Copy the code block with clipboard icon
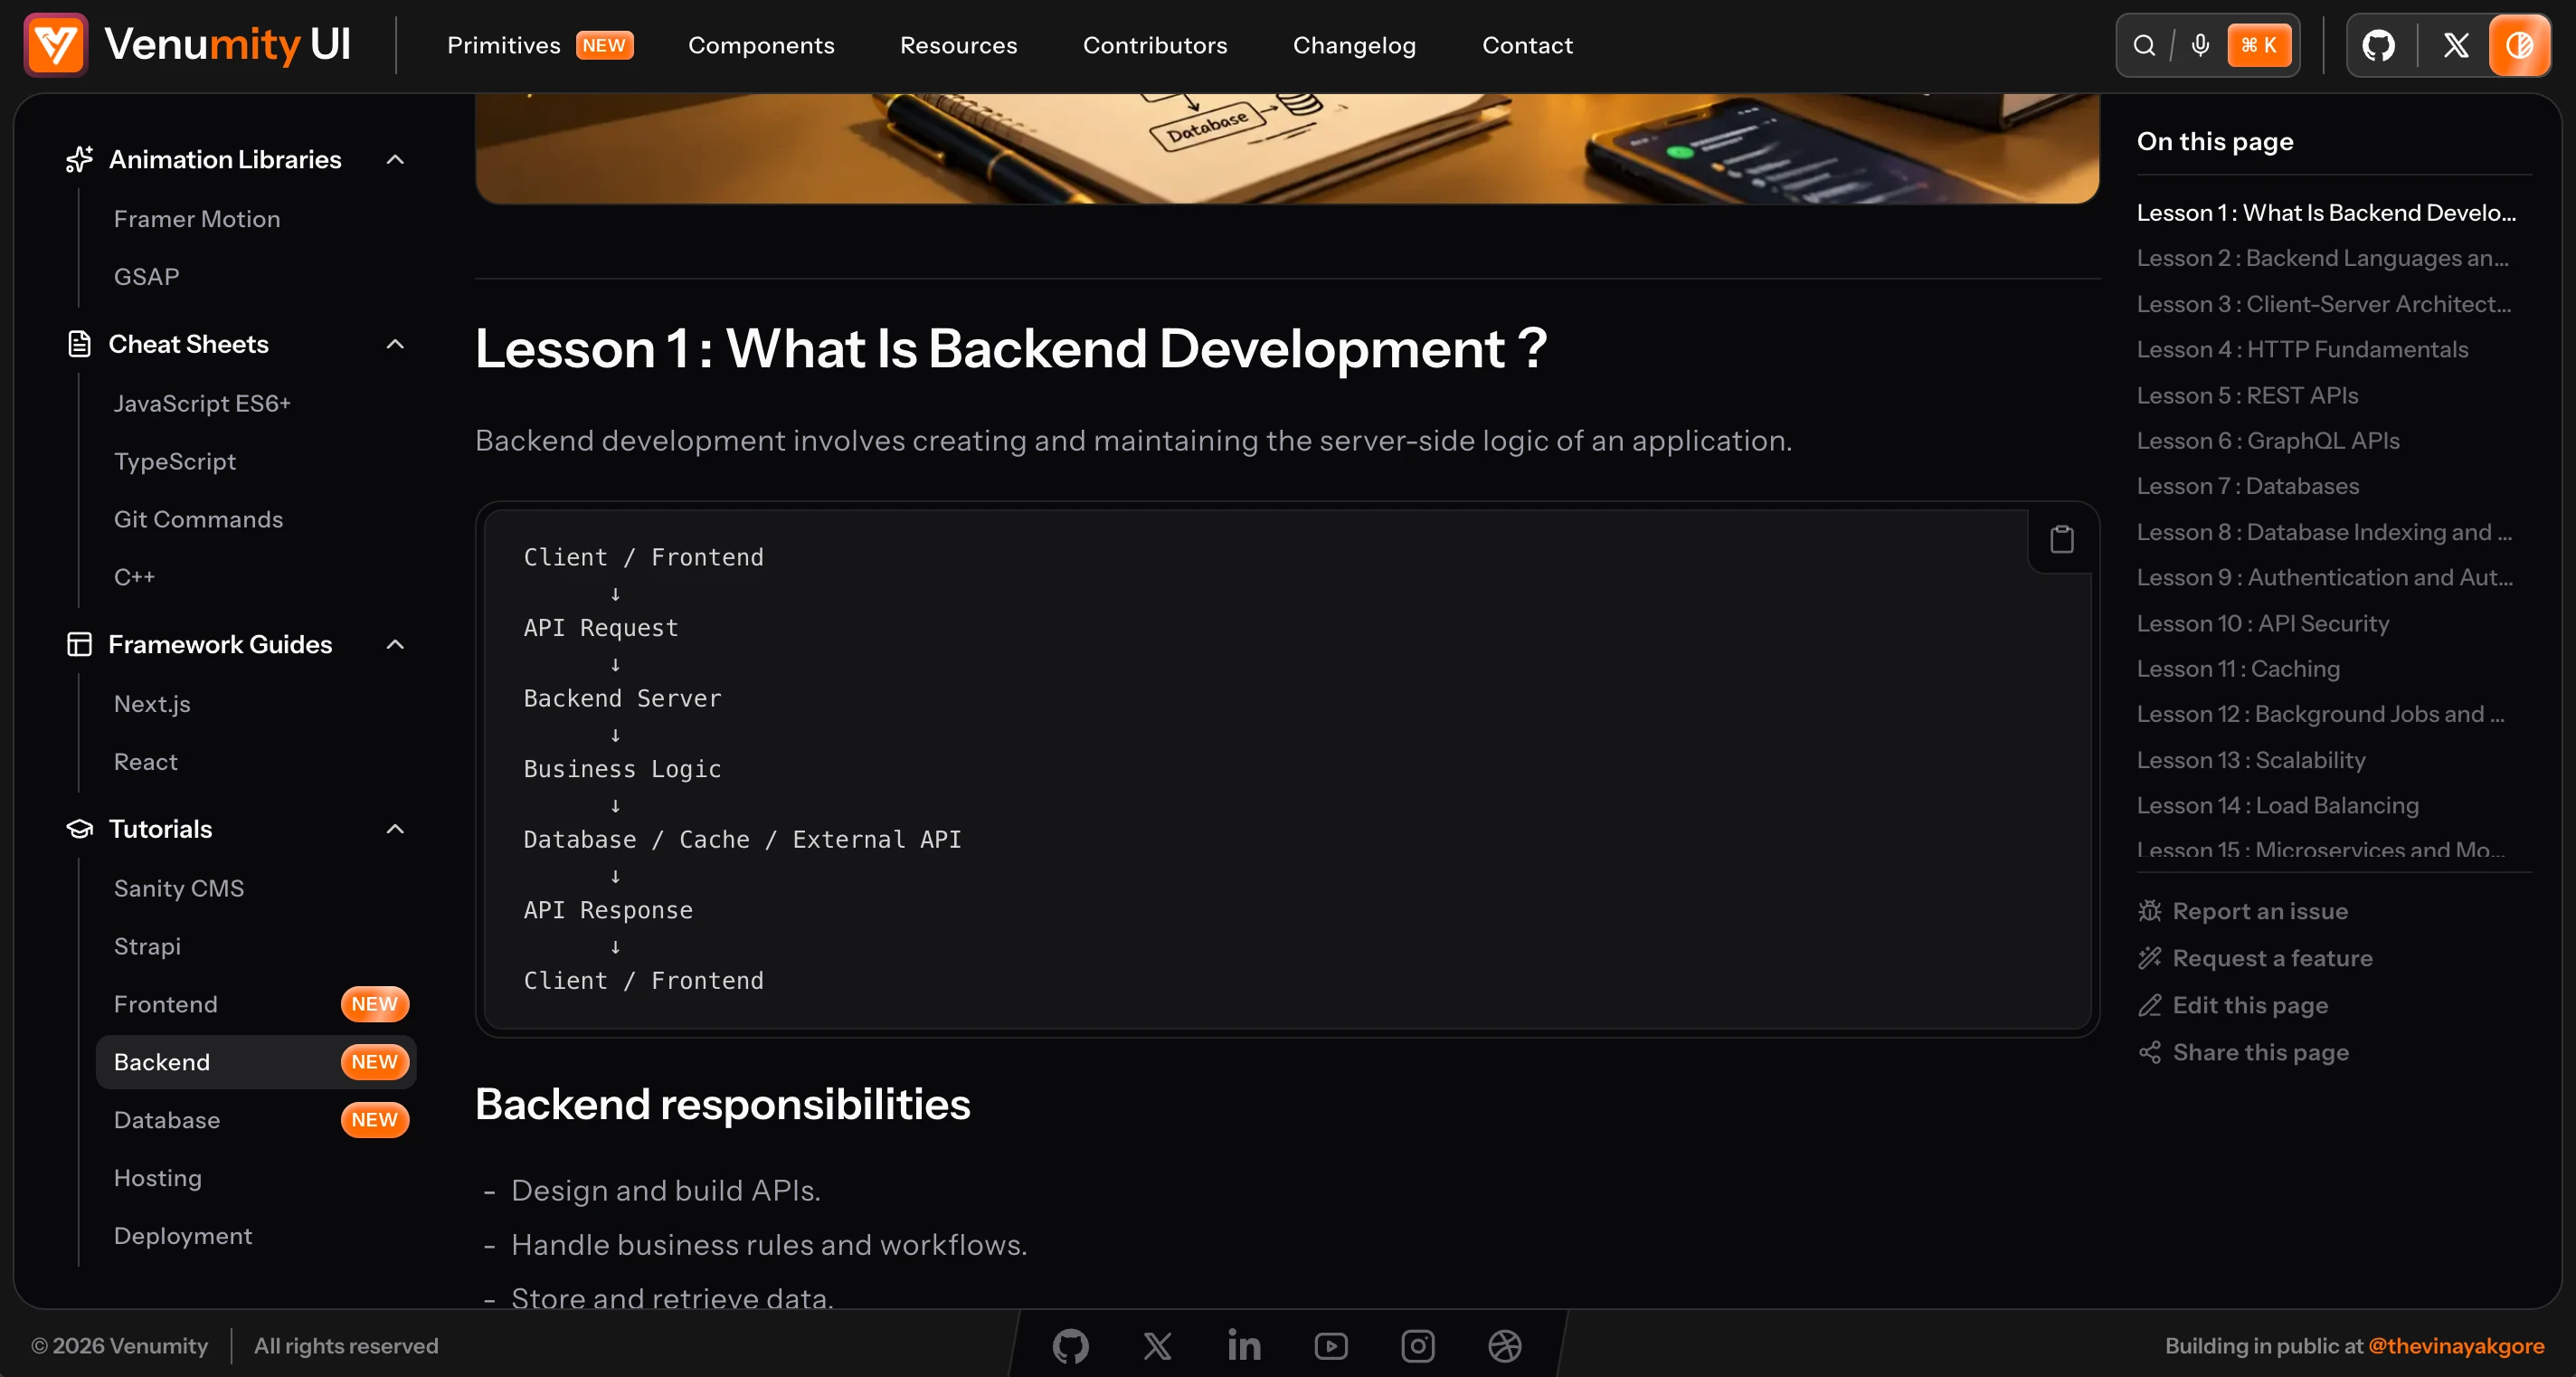The image size is (2576, 1377). (x=2062, y=539)
